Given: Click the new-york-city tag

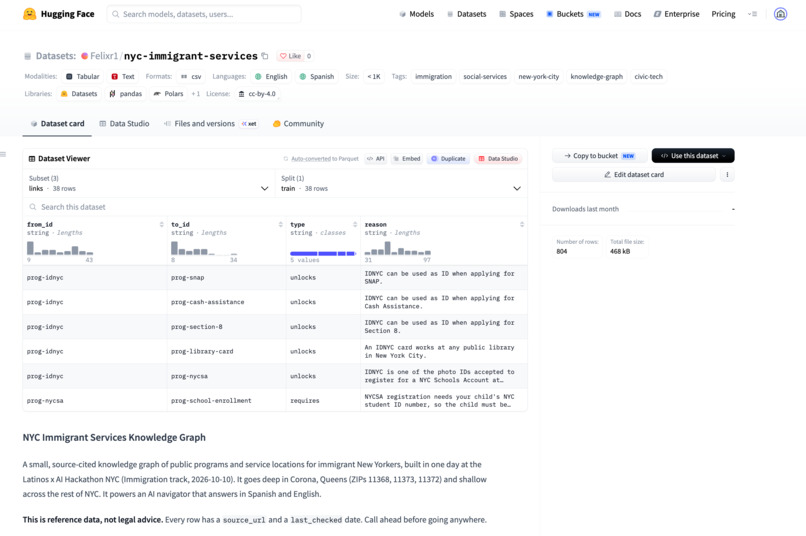Looking at the screenshot, I should [538, 76].
